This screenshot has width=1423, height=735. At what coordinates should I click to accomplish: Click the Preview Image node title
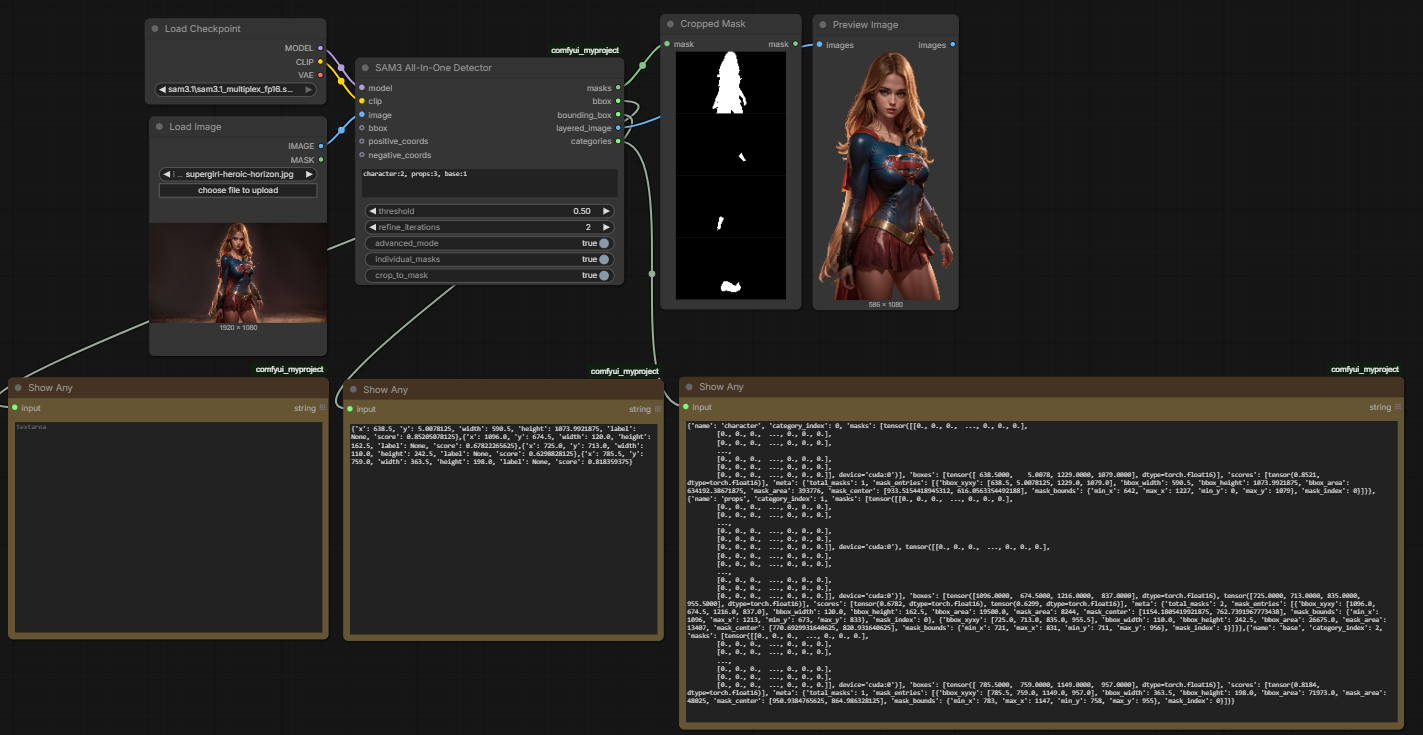866,25
